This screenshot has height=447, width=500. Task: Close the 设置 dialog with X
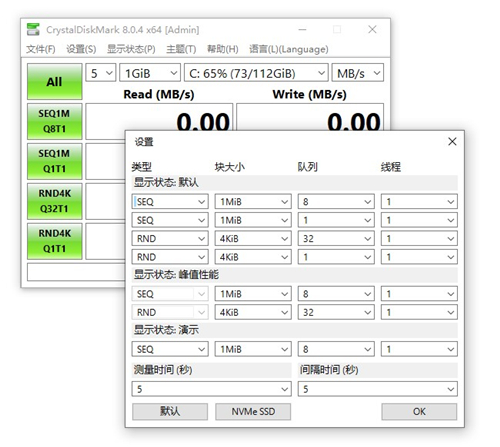[x=452, y=142]
